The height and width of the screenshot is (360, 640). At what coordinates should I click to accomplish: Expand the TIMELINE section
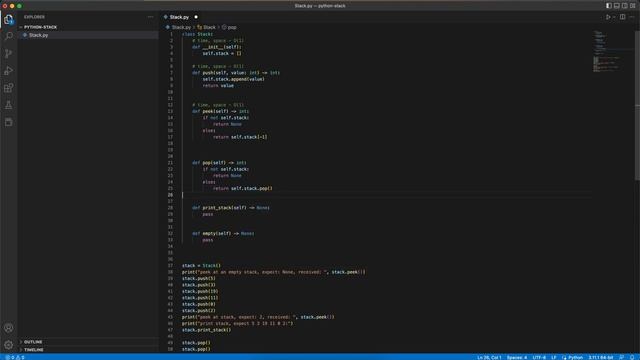pyautogui.click(x=88, y=350)
